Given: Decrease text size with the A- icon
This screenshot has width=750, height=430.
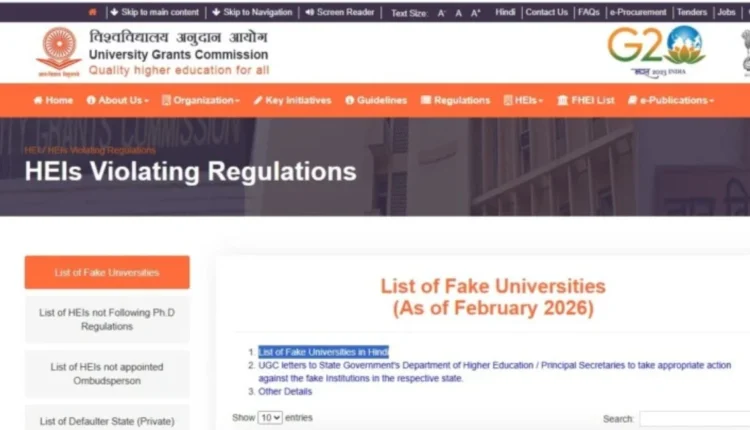Looking at the screenshot, I should tap(441, 13).
